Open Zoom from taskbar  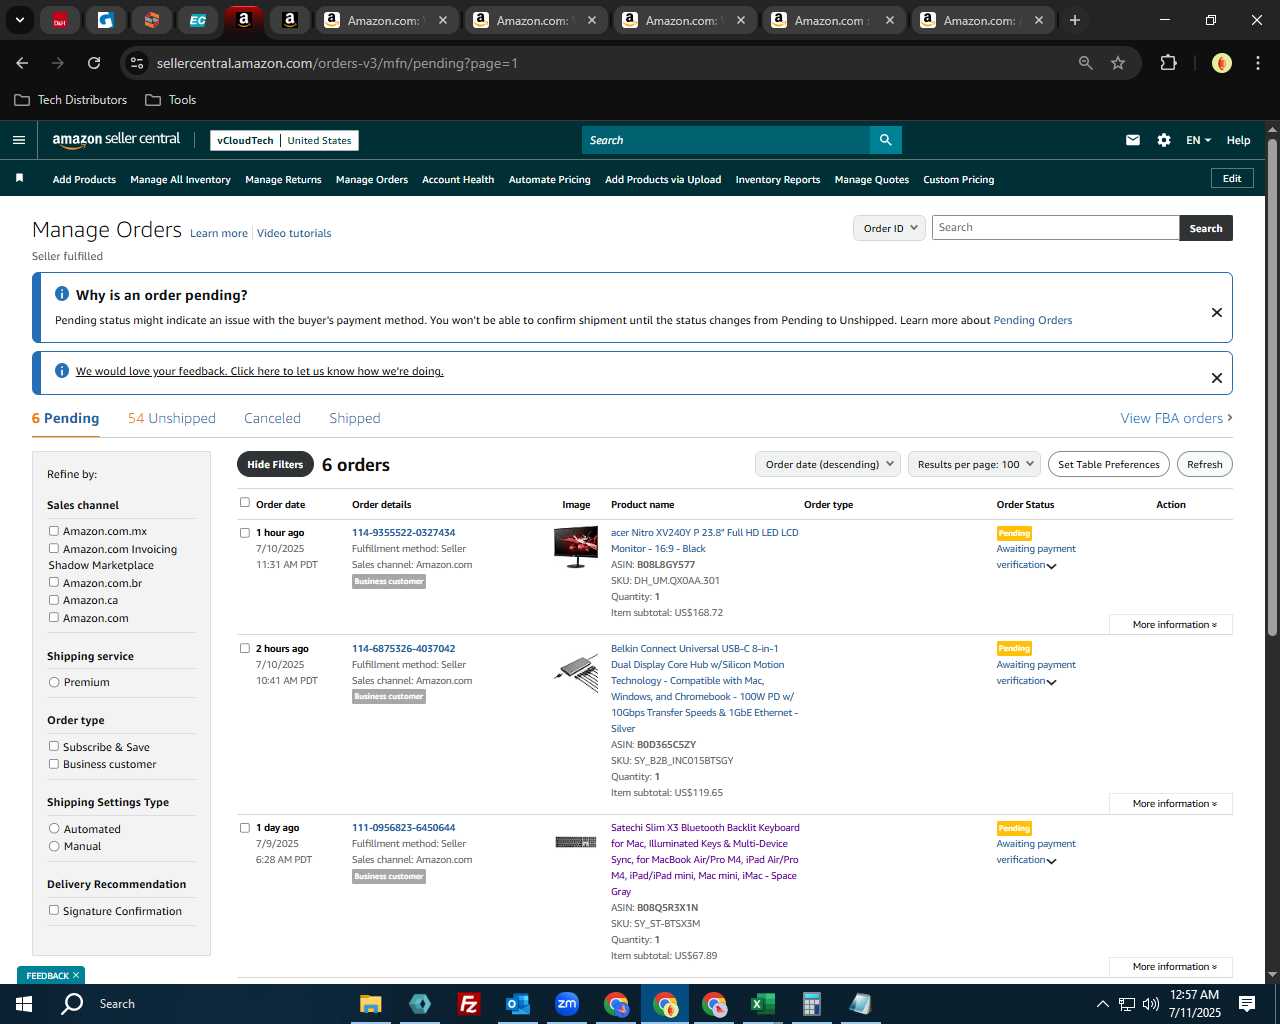pos(566,1003)
